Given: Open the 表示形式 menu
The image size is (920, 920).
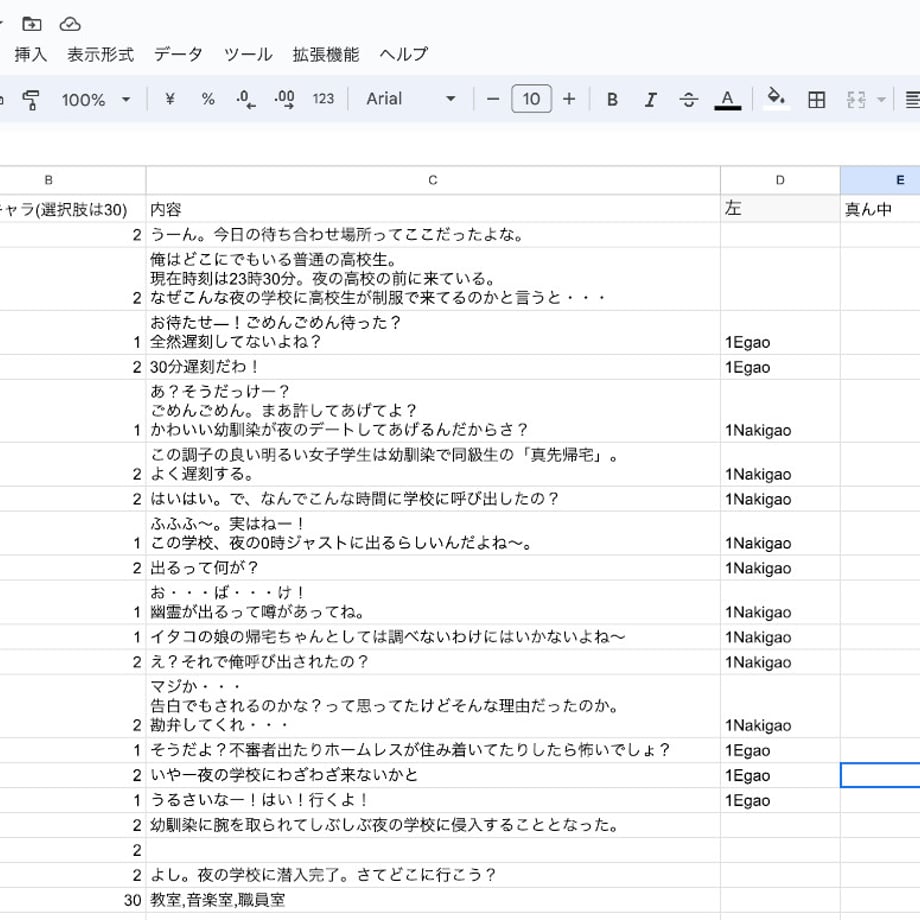Looking at the screenshot, I should [100, 55].
